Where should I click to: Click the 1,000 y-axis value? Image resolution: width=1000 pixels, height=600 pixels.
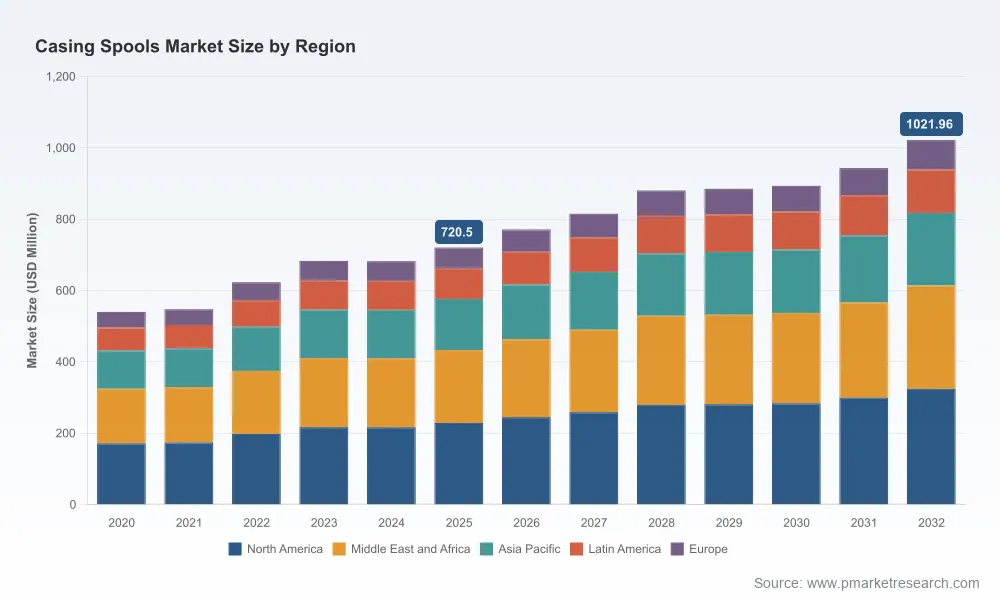(x=61, y=148)
